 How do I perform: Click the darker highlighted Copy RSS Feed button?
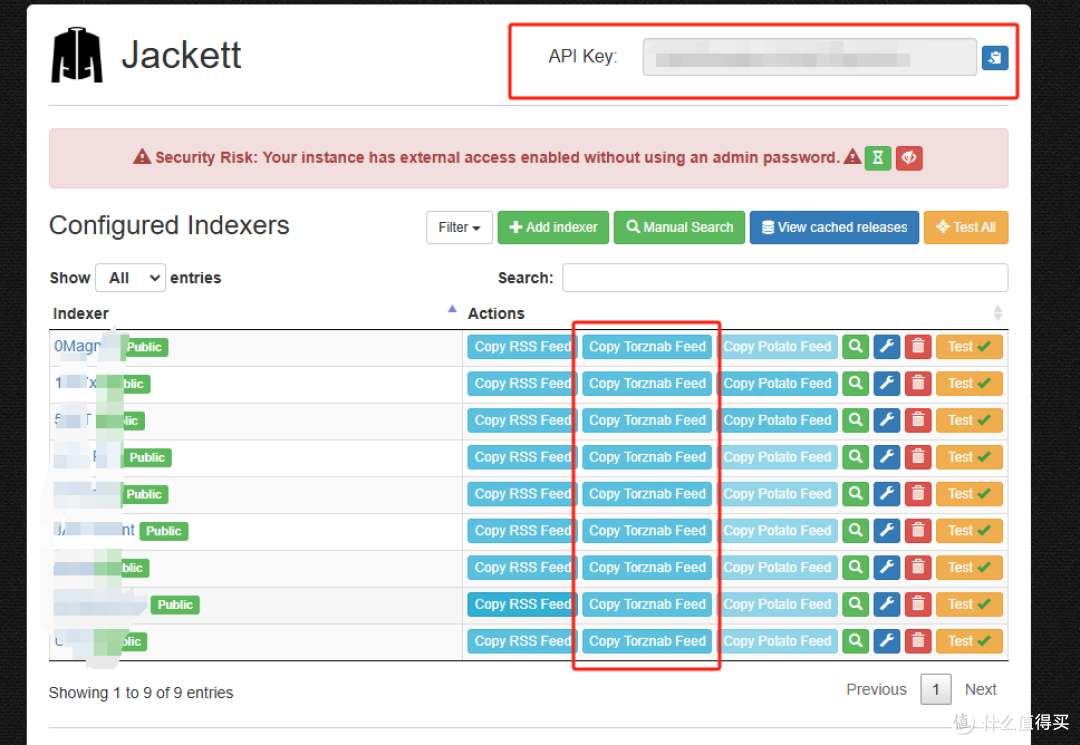521,605
